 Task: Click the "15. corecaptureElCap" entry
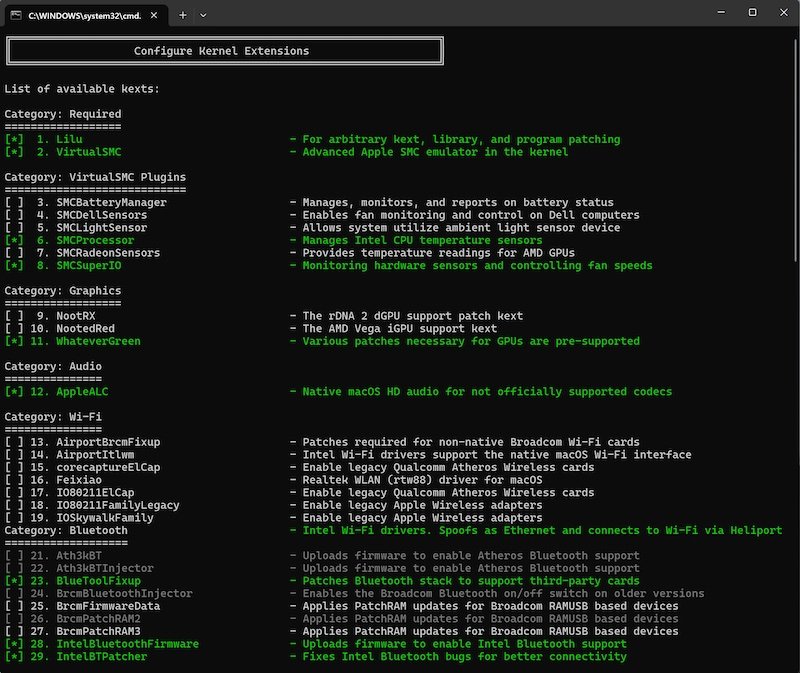click(x=95, y=467)
